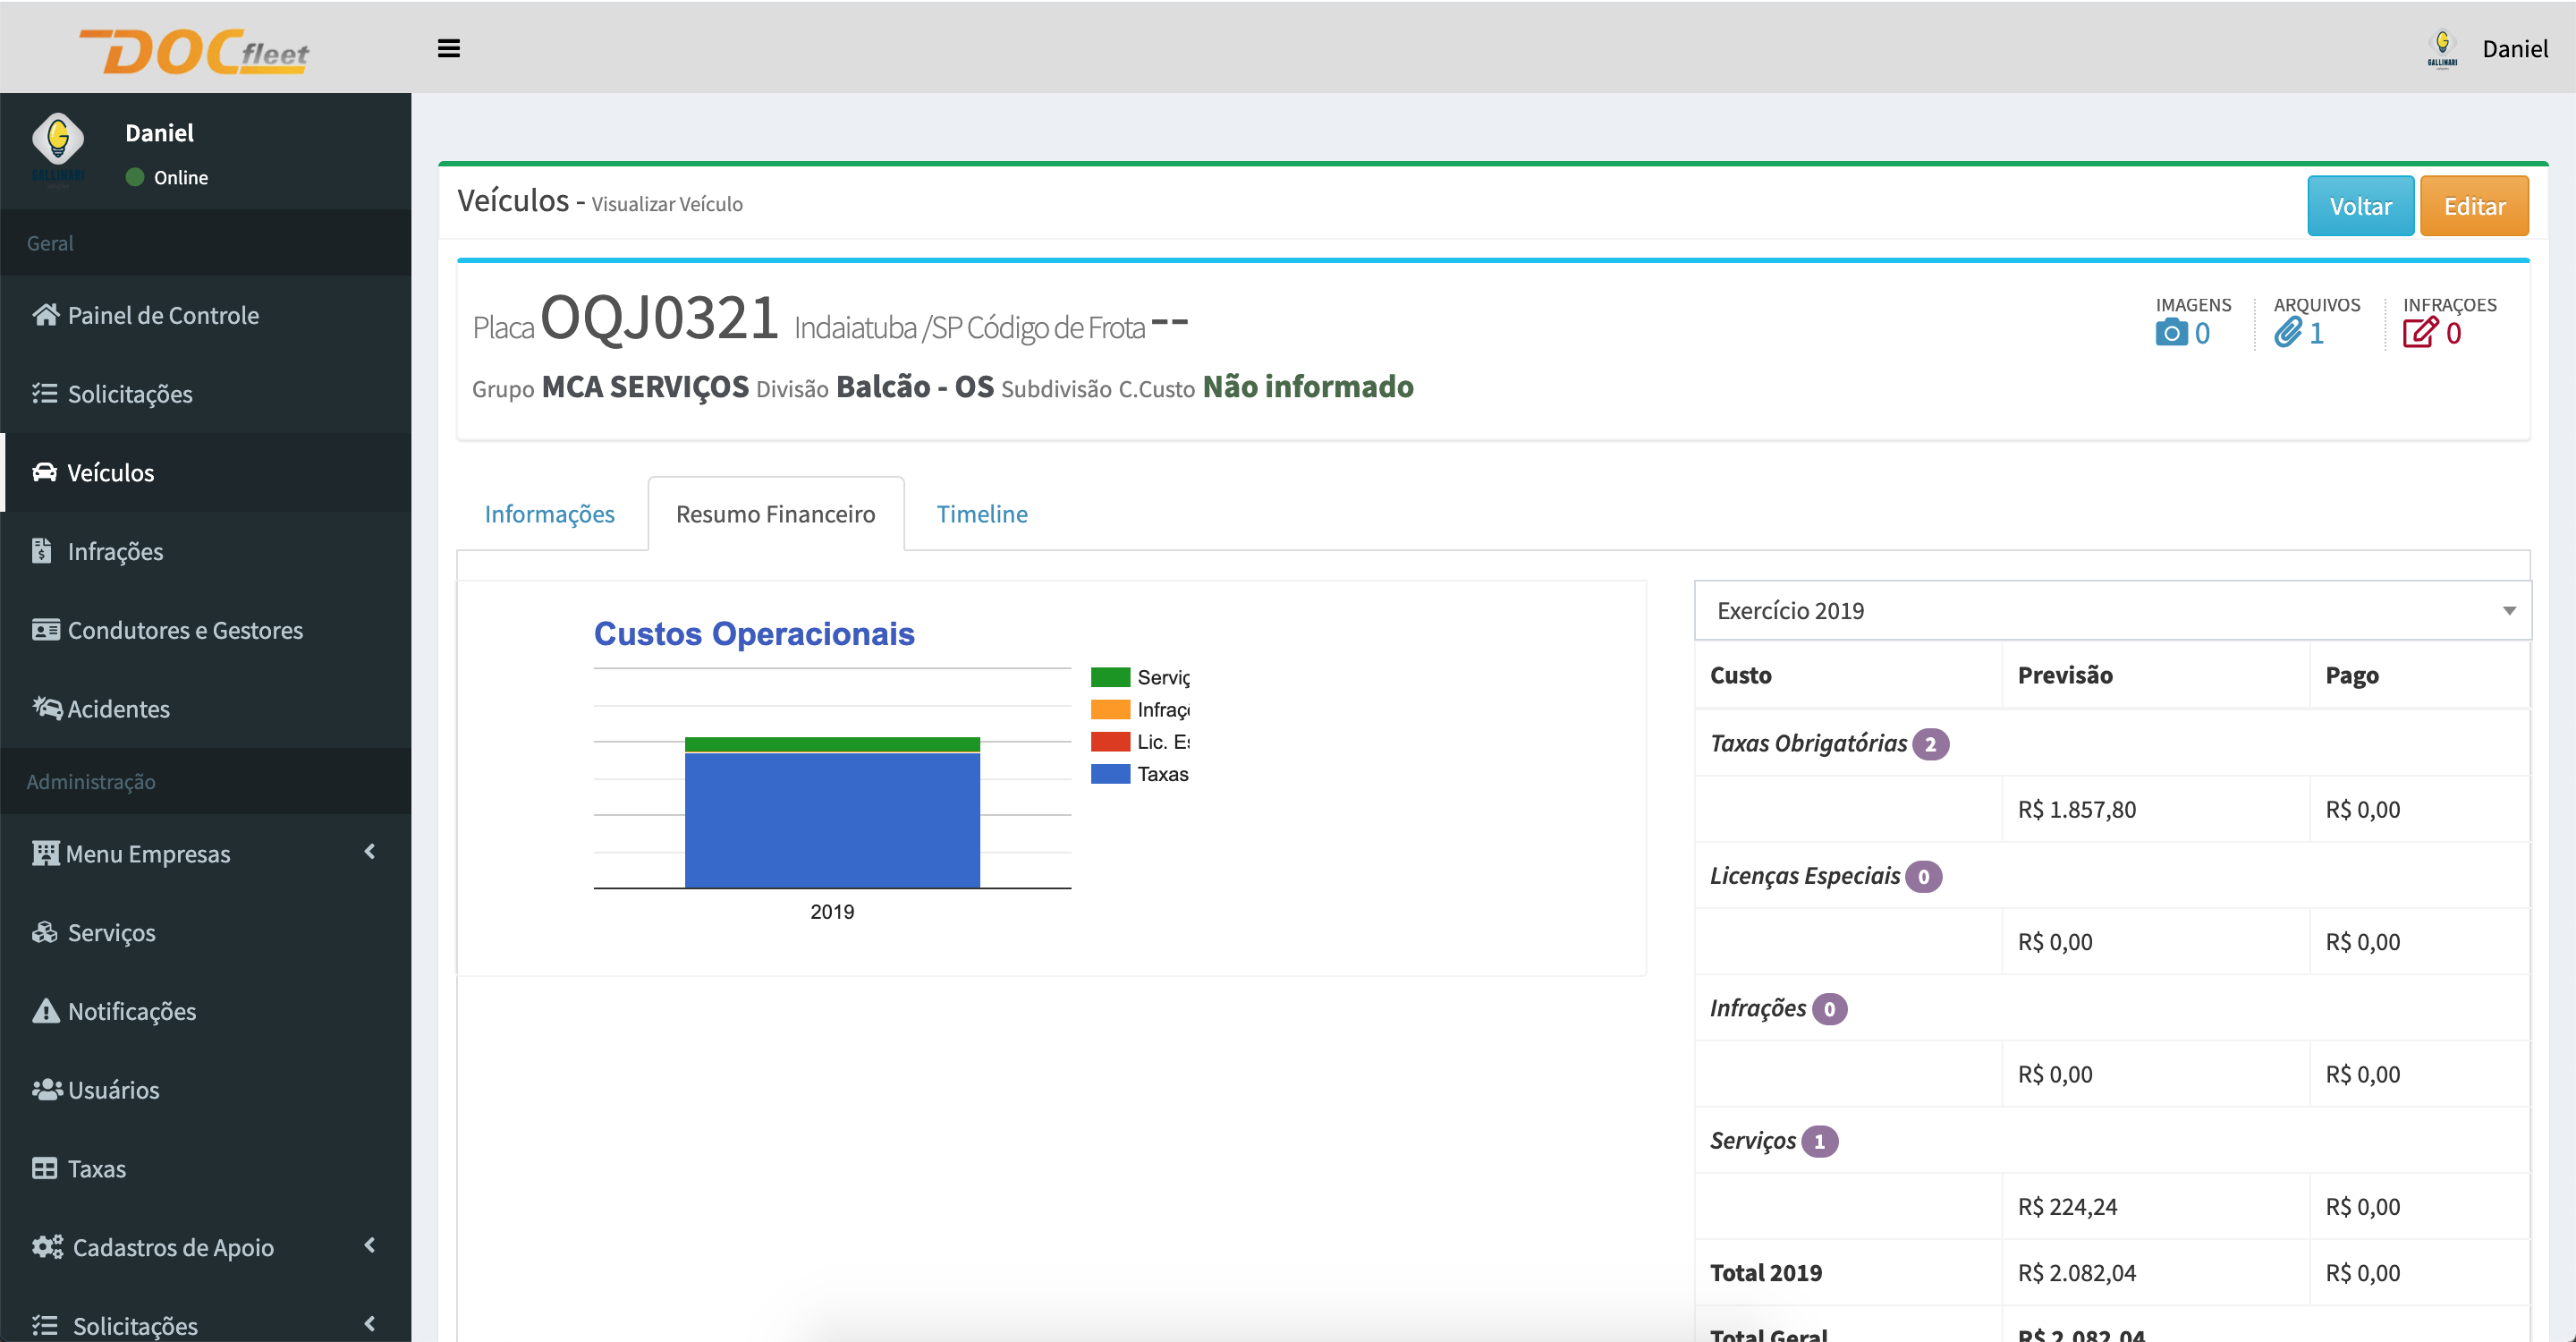Click the DOCfleet logo
The image size is (2576, 1342).
[x=195, y=50]
